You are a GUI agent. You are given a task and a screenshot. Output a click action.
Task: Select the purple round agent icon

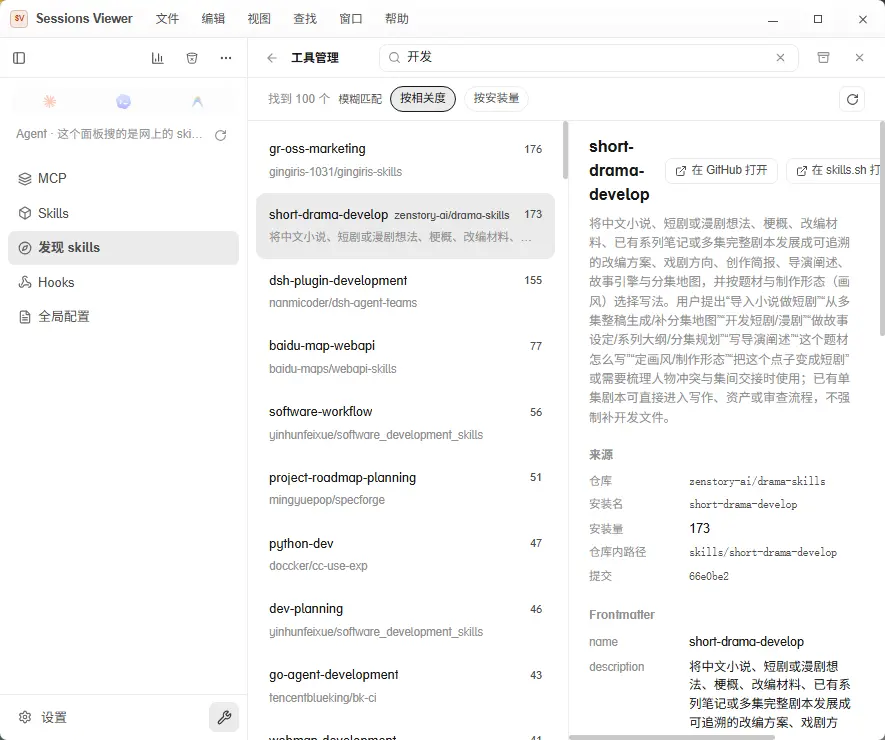point(124,102)
